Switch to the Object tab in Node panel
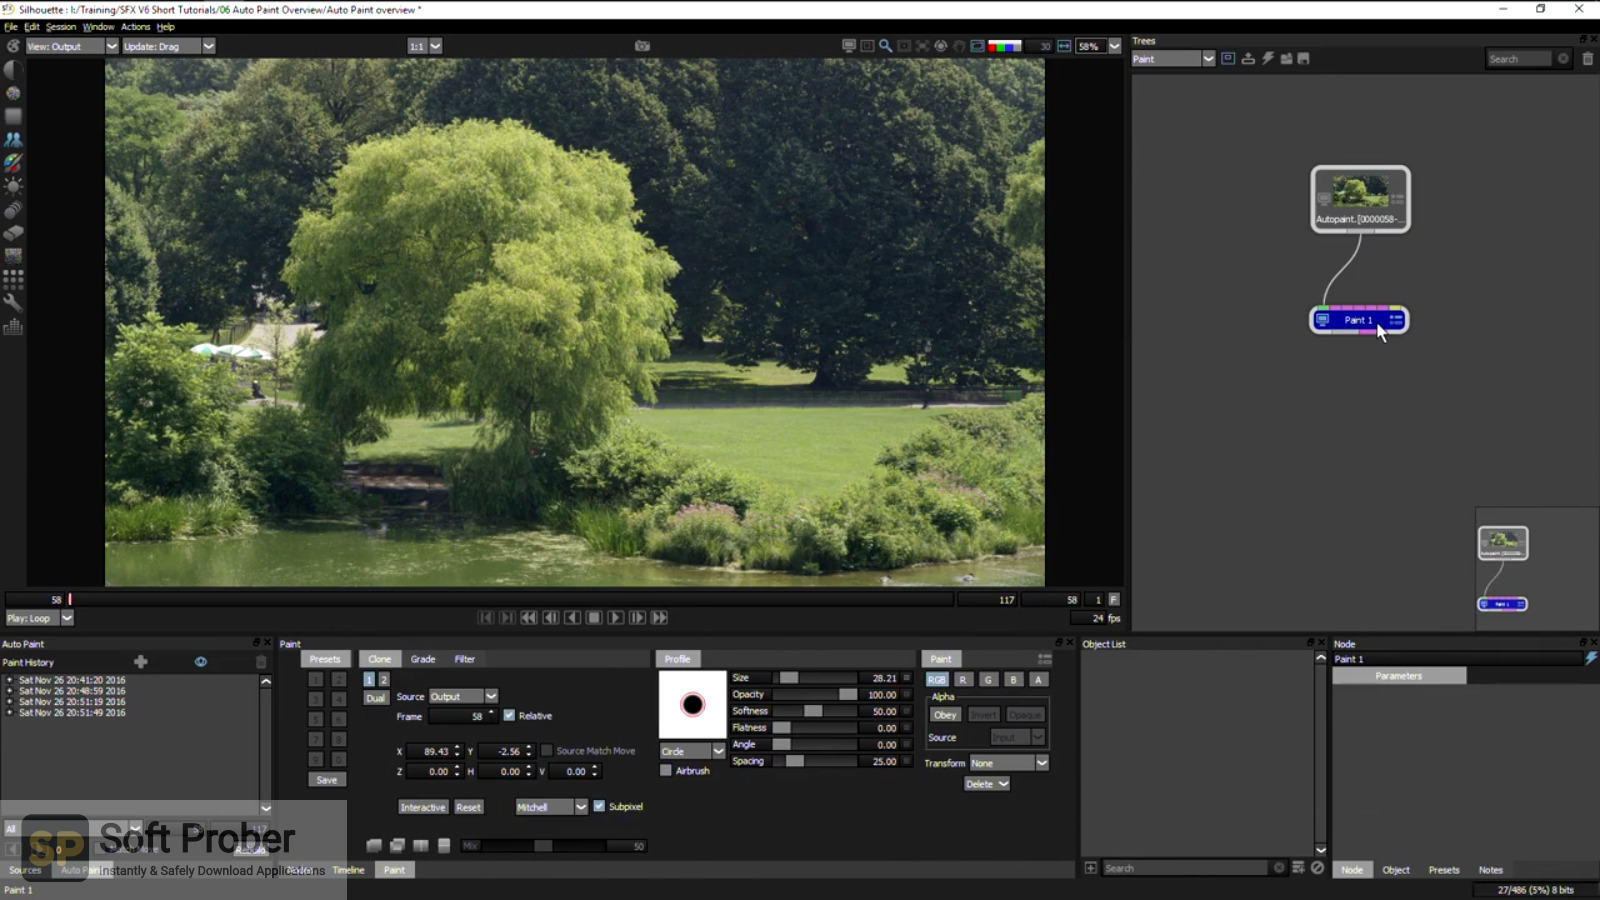The height and width of the screenshot is (900, 1600). [x=1396, y=870]
